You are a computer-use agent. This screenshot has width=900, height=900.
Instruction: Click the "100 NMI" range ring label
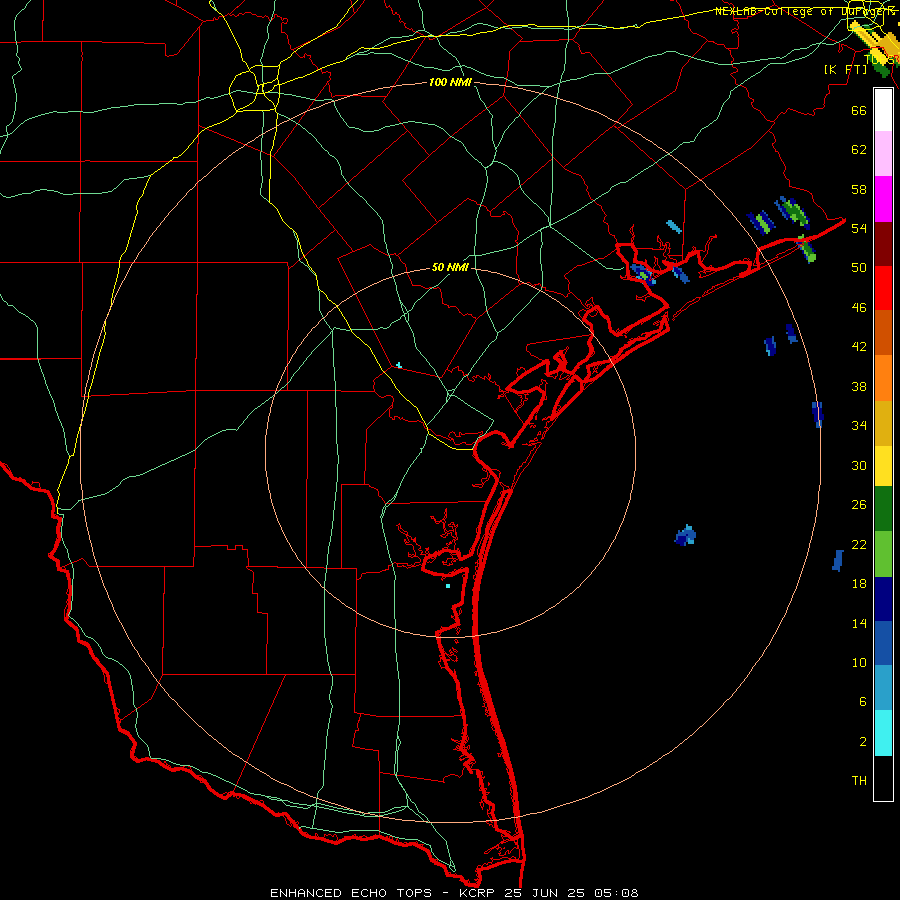tap(450, 83)
